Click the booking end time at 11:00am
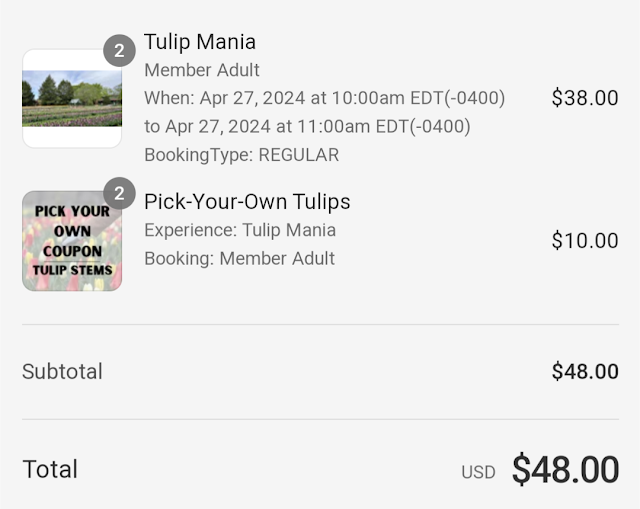Screen dimensions: 640x509 (307, 126)
